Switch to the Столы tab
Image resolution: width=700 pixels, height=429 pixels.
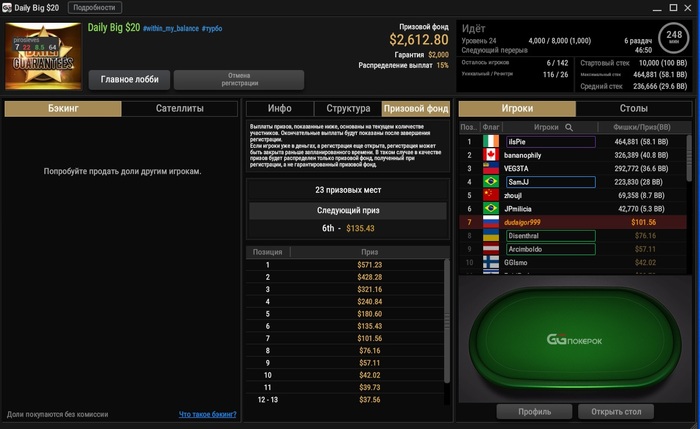coord(633,108)
